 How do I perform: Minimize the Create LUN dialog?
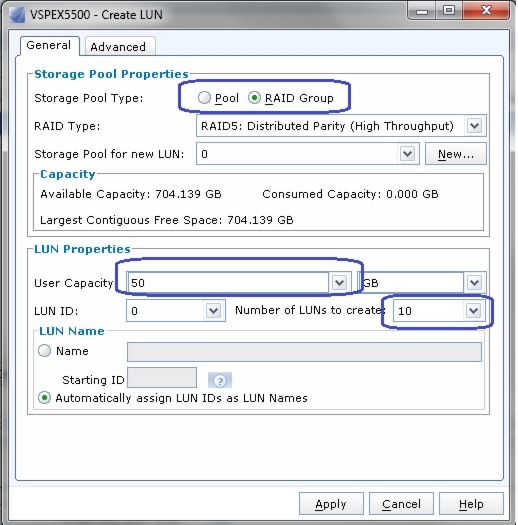click(x=422, y=11)
